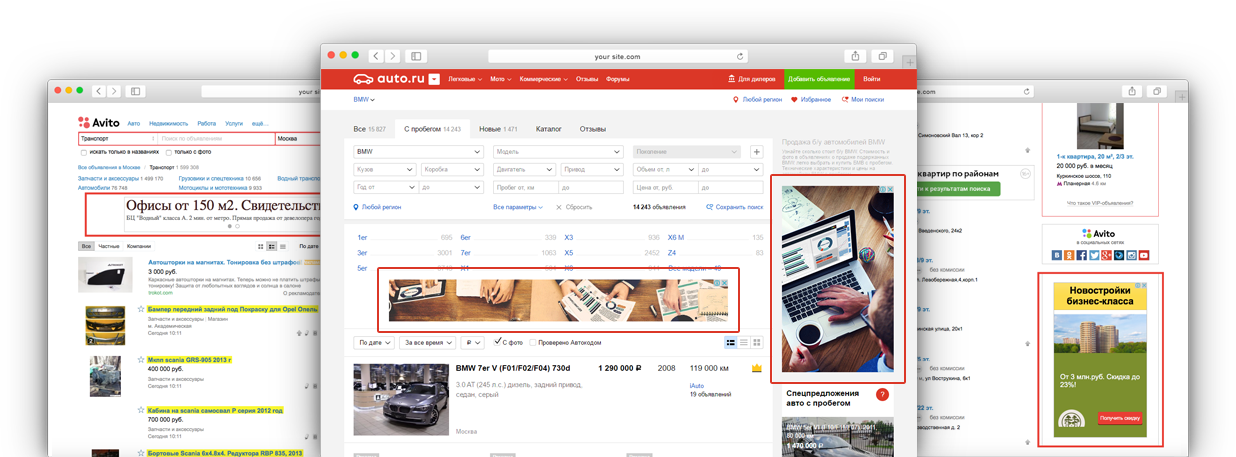Image resolution: width=1236 pixels, height=457 pixels.
Task: Check 'только с фото' on Avito
Action: coord(170,152)
